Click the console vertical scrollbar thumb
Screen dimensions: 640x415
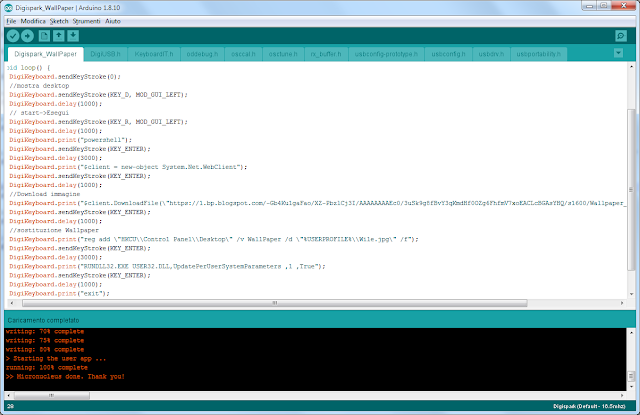pyautogui.click(x=631, y=375)
